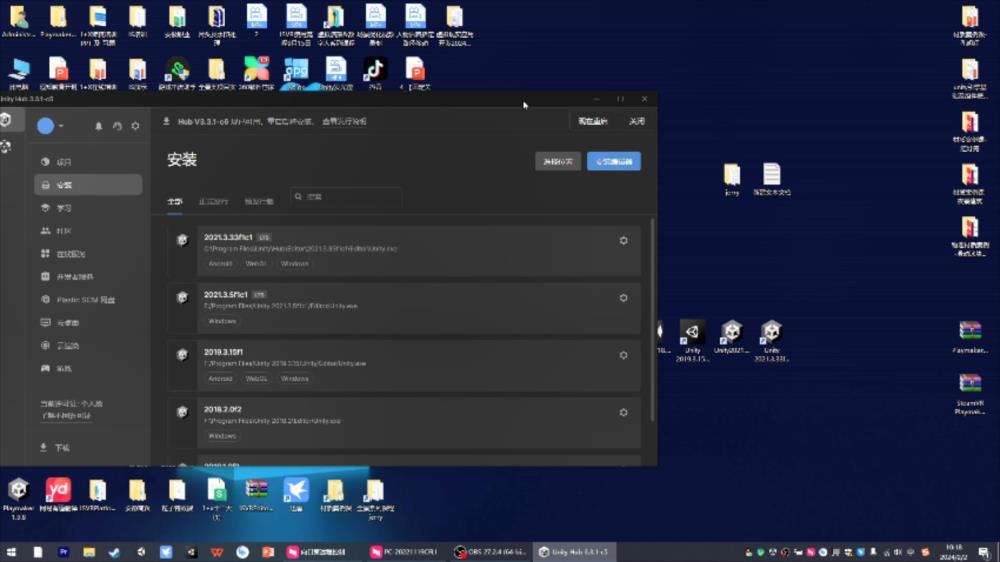Open the blue bird app desktop shortcut
Image resolution: width=1000 pixels, height=562 pixels.
point(297,496)
